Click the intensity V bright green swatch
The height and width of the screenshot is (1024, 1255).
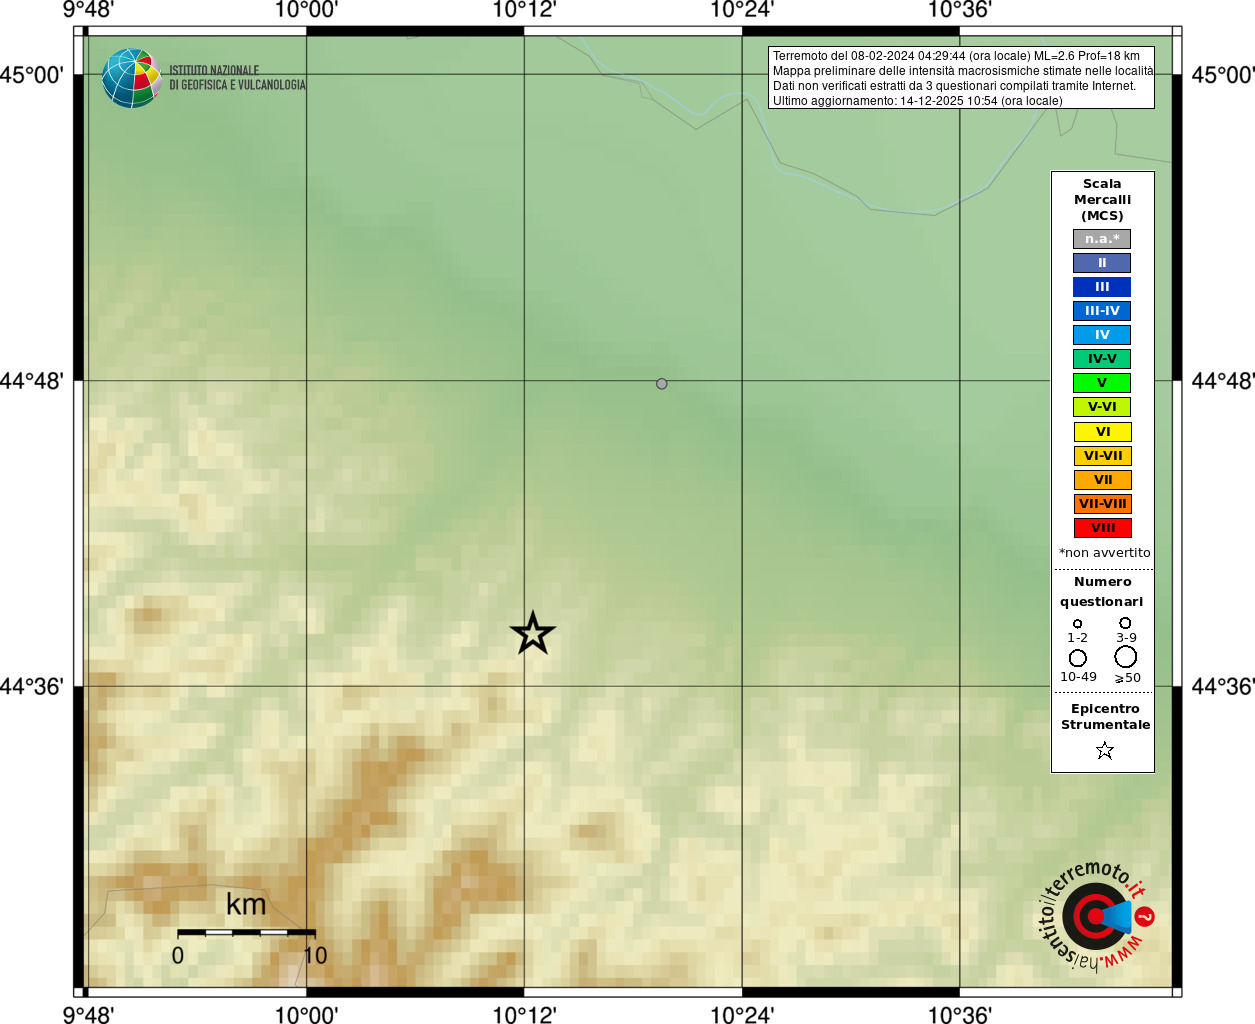coord(1102,383)
